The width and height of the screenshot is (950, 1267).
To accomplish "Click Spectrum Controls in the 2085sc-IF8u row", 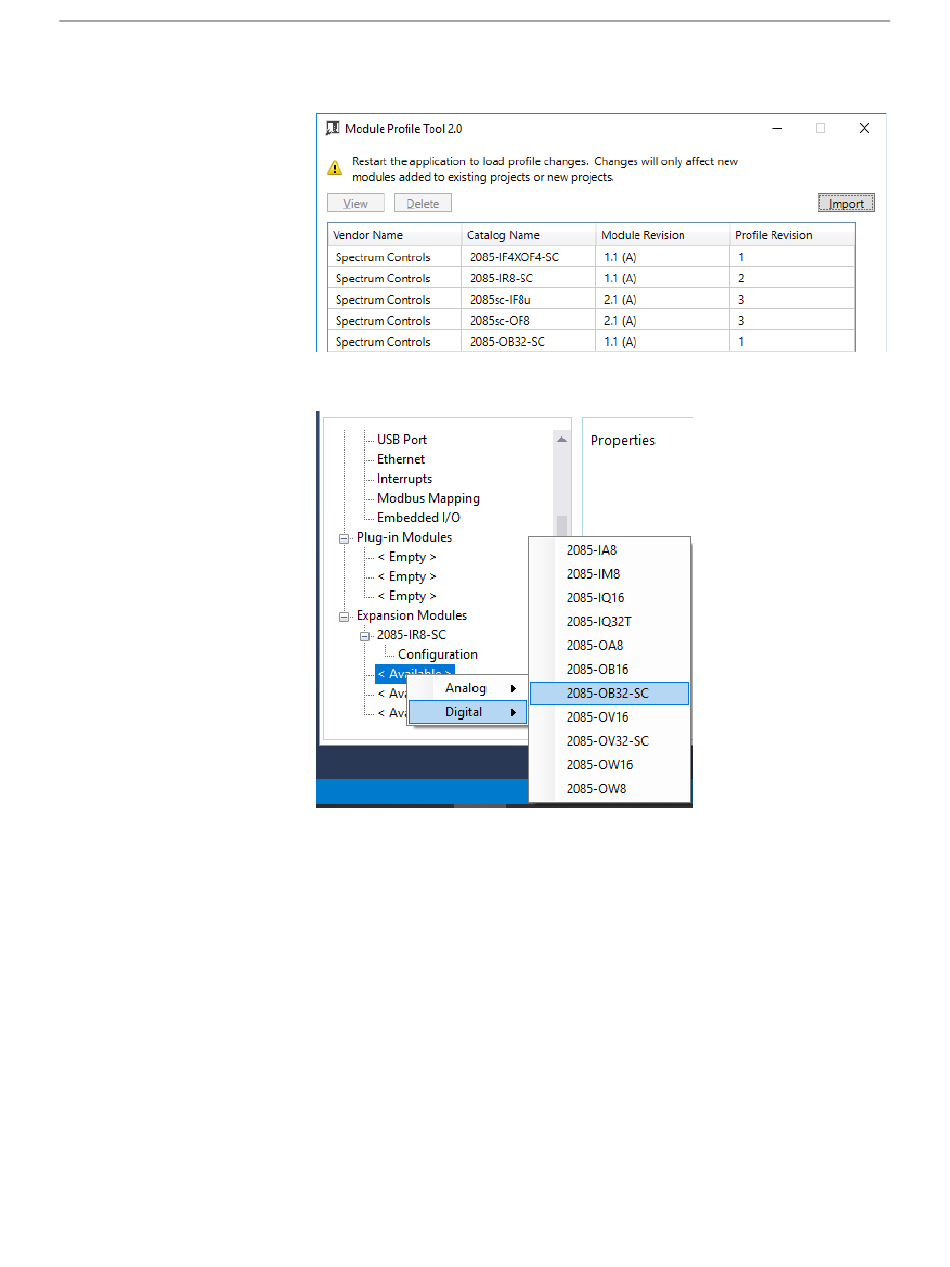I will [383, 299].
